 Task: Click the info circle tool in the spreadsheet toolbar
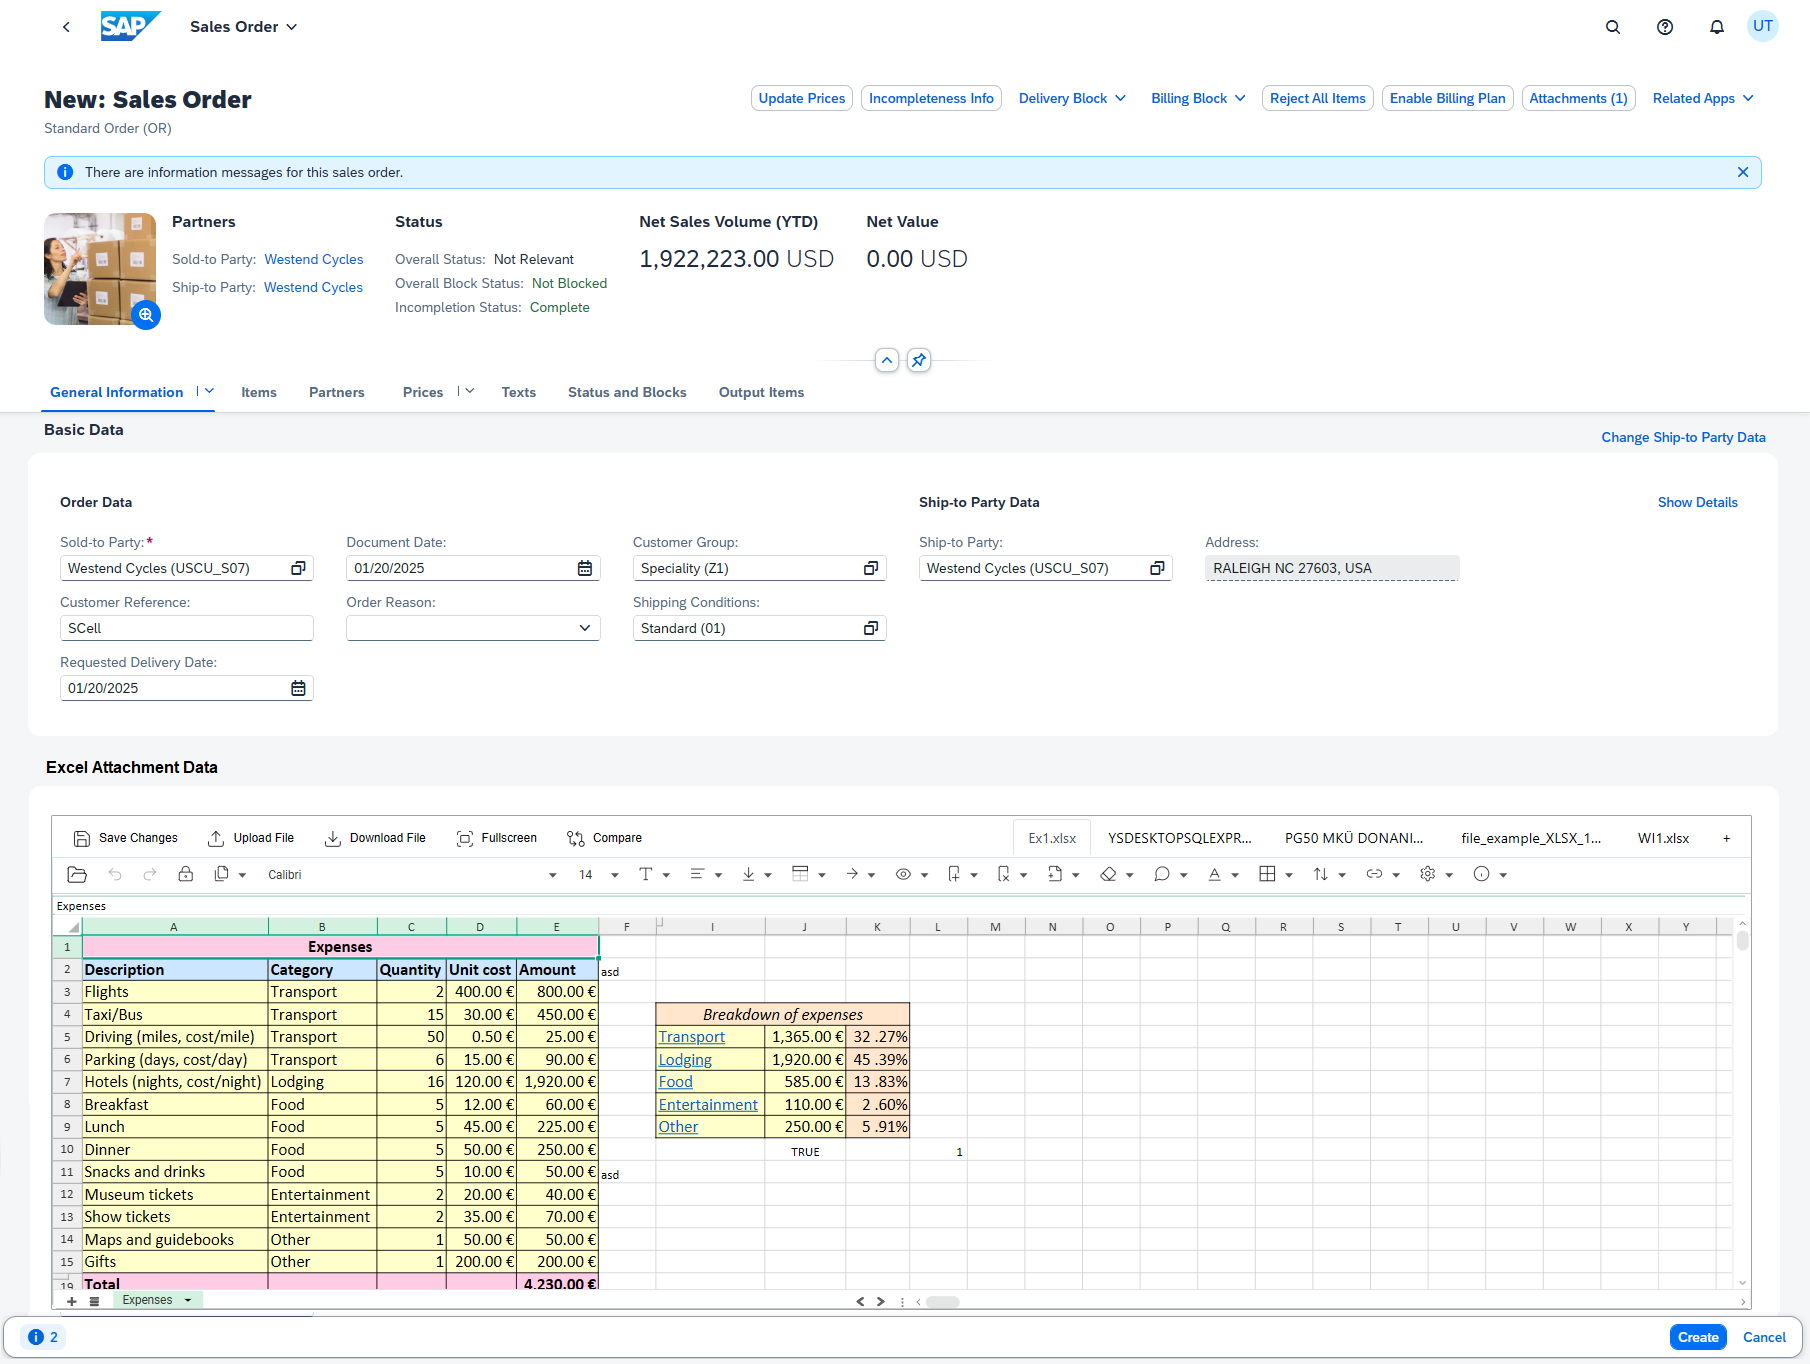(1482, 874)
